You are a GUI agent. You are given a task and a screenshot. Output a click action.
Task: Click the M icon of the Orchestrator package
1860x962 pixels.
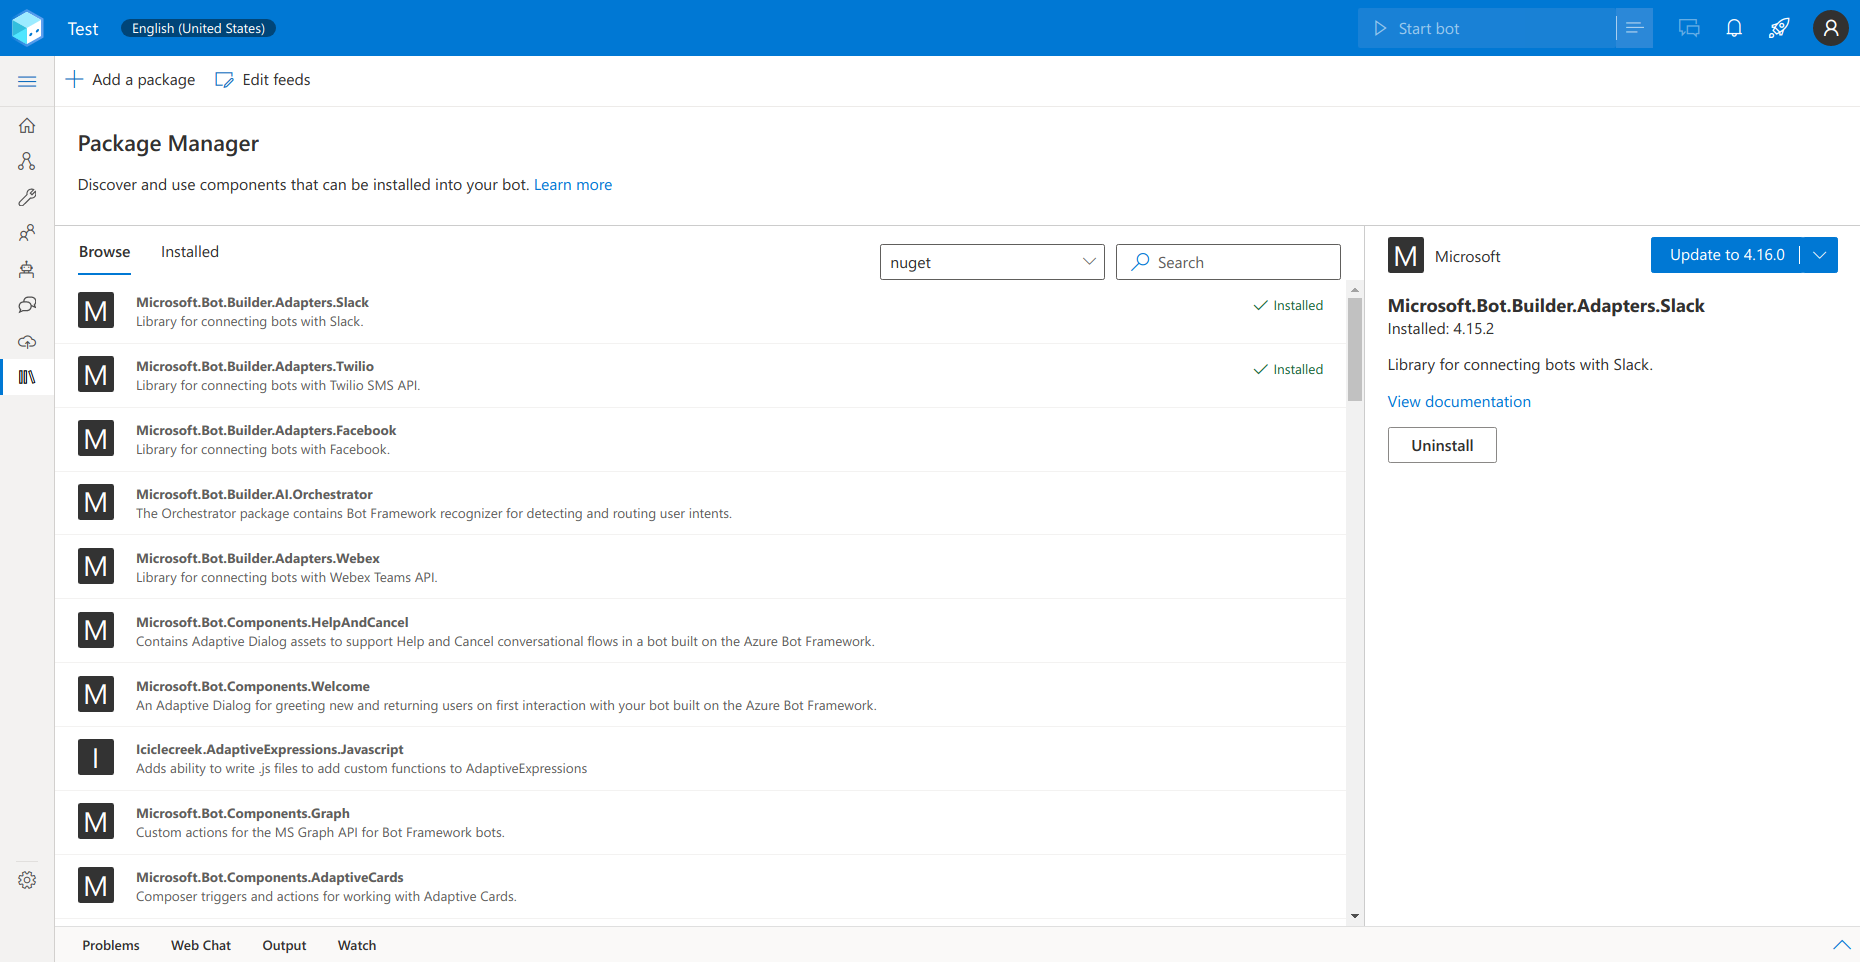[x=96, y=503]
